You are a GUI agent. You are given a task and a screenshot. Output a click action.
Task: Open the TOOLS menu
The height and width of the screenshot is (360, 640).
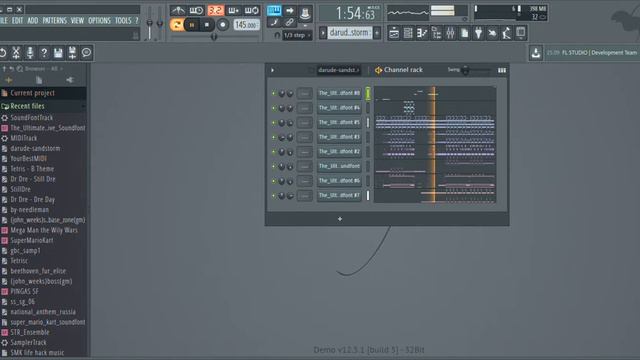click(x=123, y=20)
